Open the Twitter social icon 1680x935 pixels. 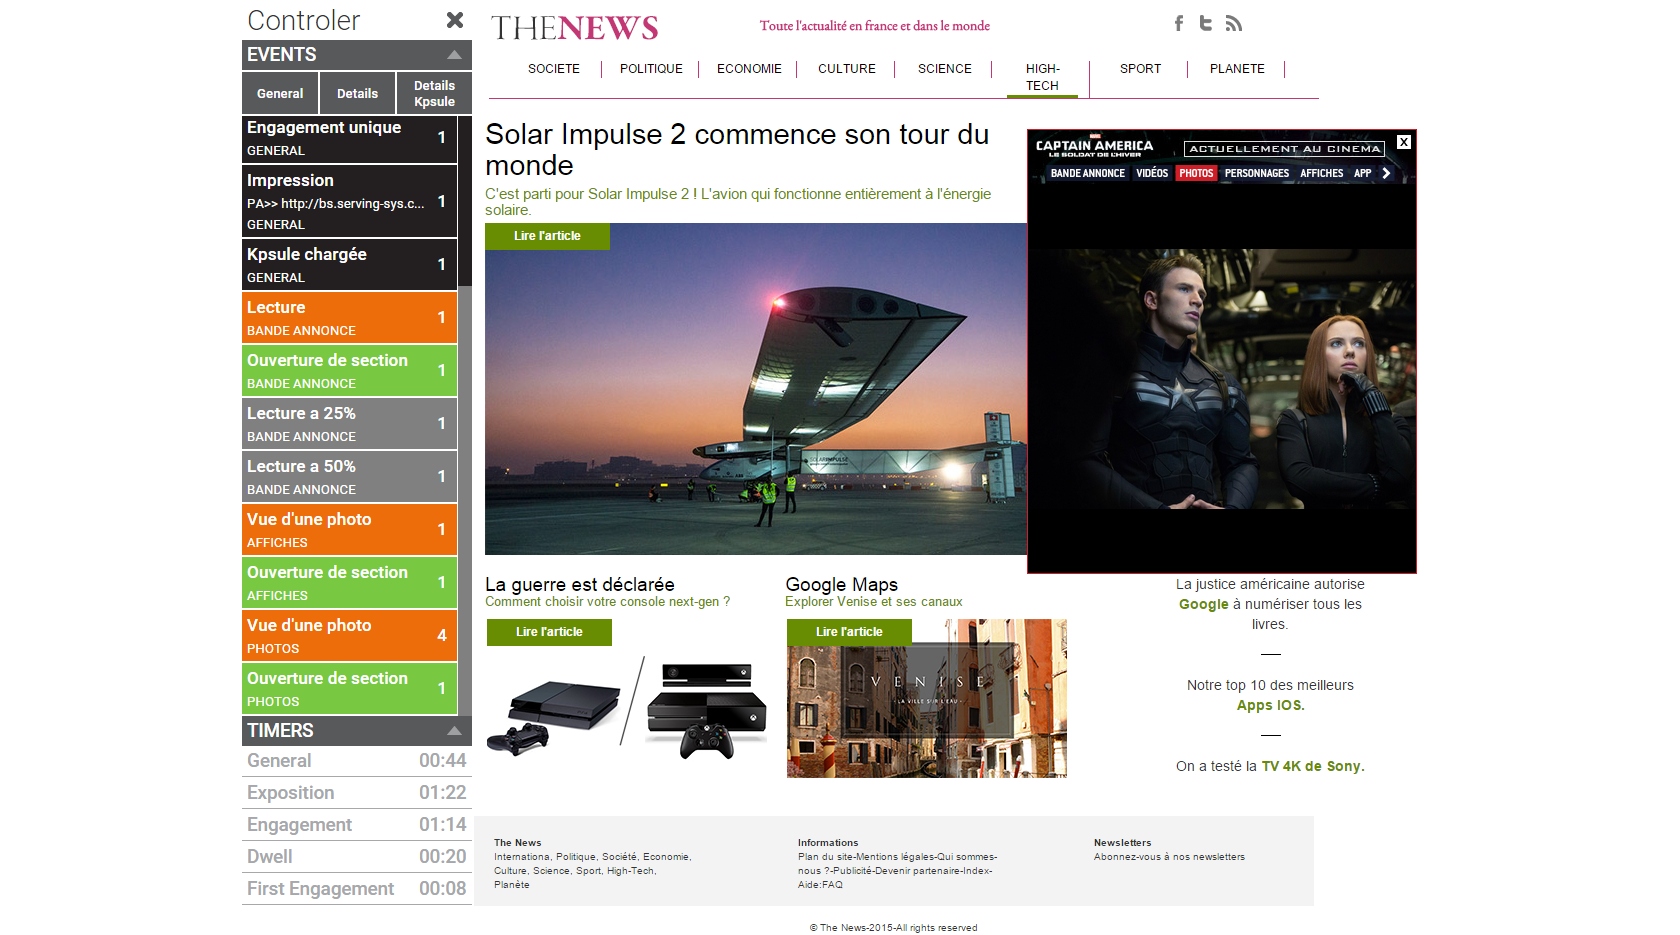click(x=1206, y=23)
